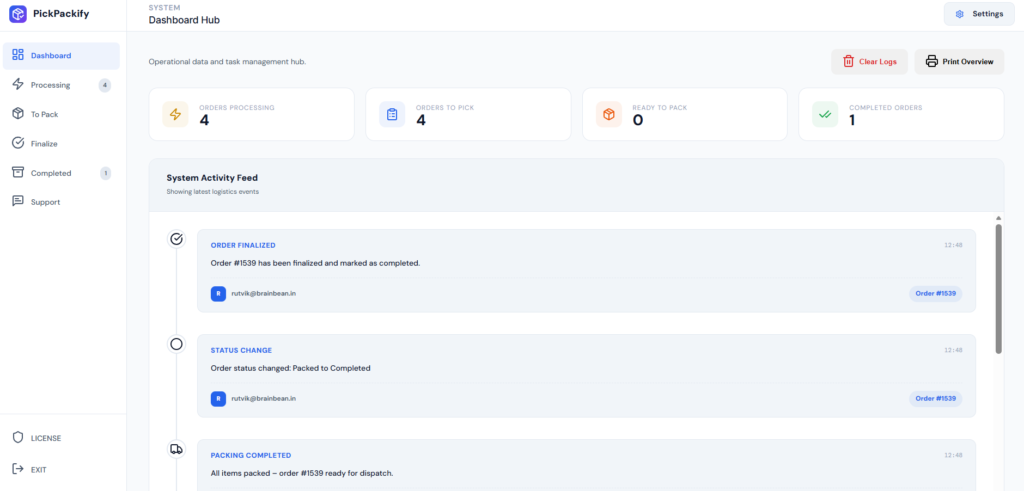Click the Order Finalized checkmark timeline icon
Screen dimensions: 1024x491
pyautogui.click(x=177, y=239)
